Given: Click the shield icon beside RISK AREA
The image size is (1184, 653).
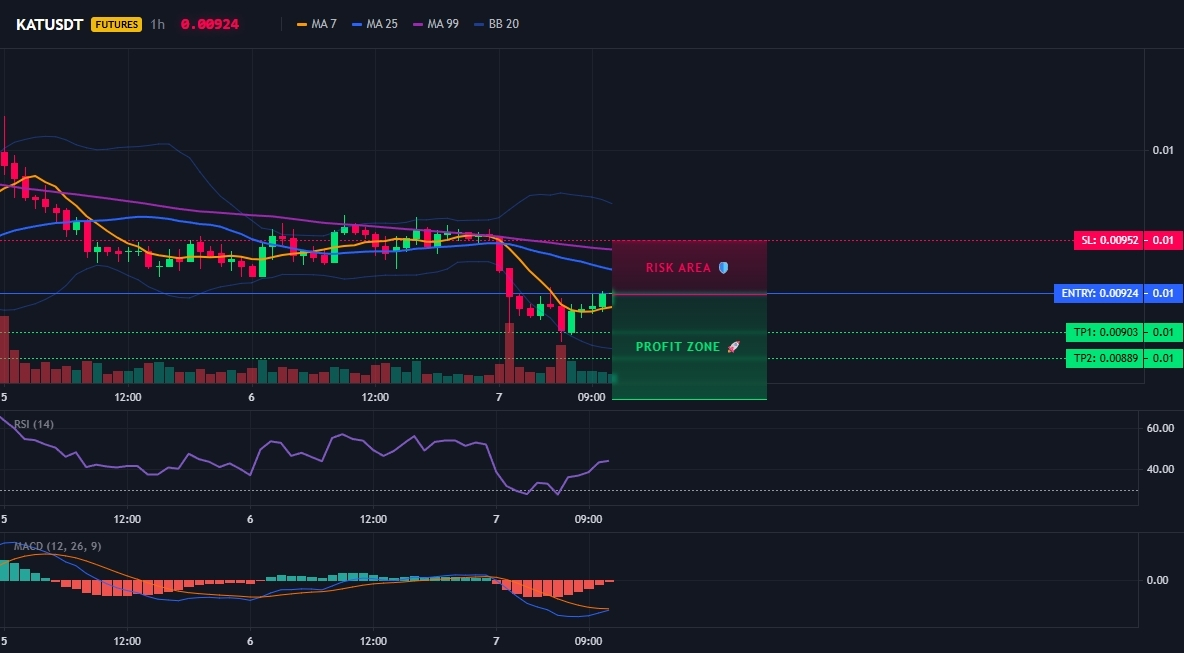Looking at the screenshot, I should 723,268.
